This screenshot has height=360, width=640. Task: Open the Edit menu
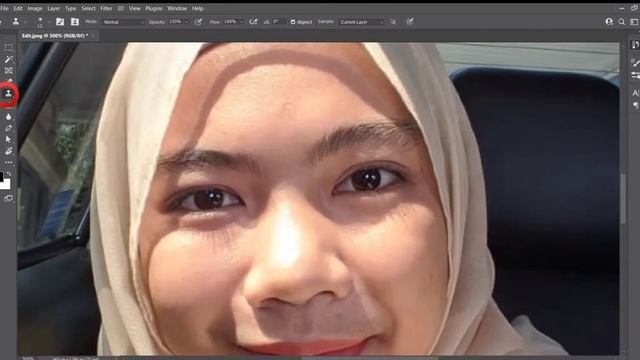click(18, 8)
